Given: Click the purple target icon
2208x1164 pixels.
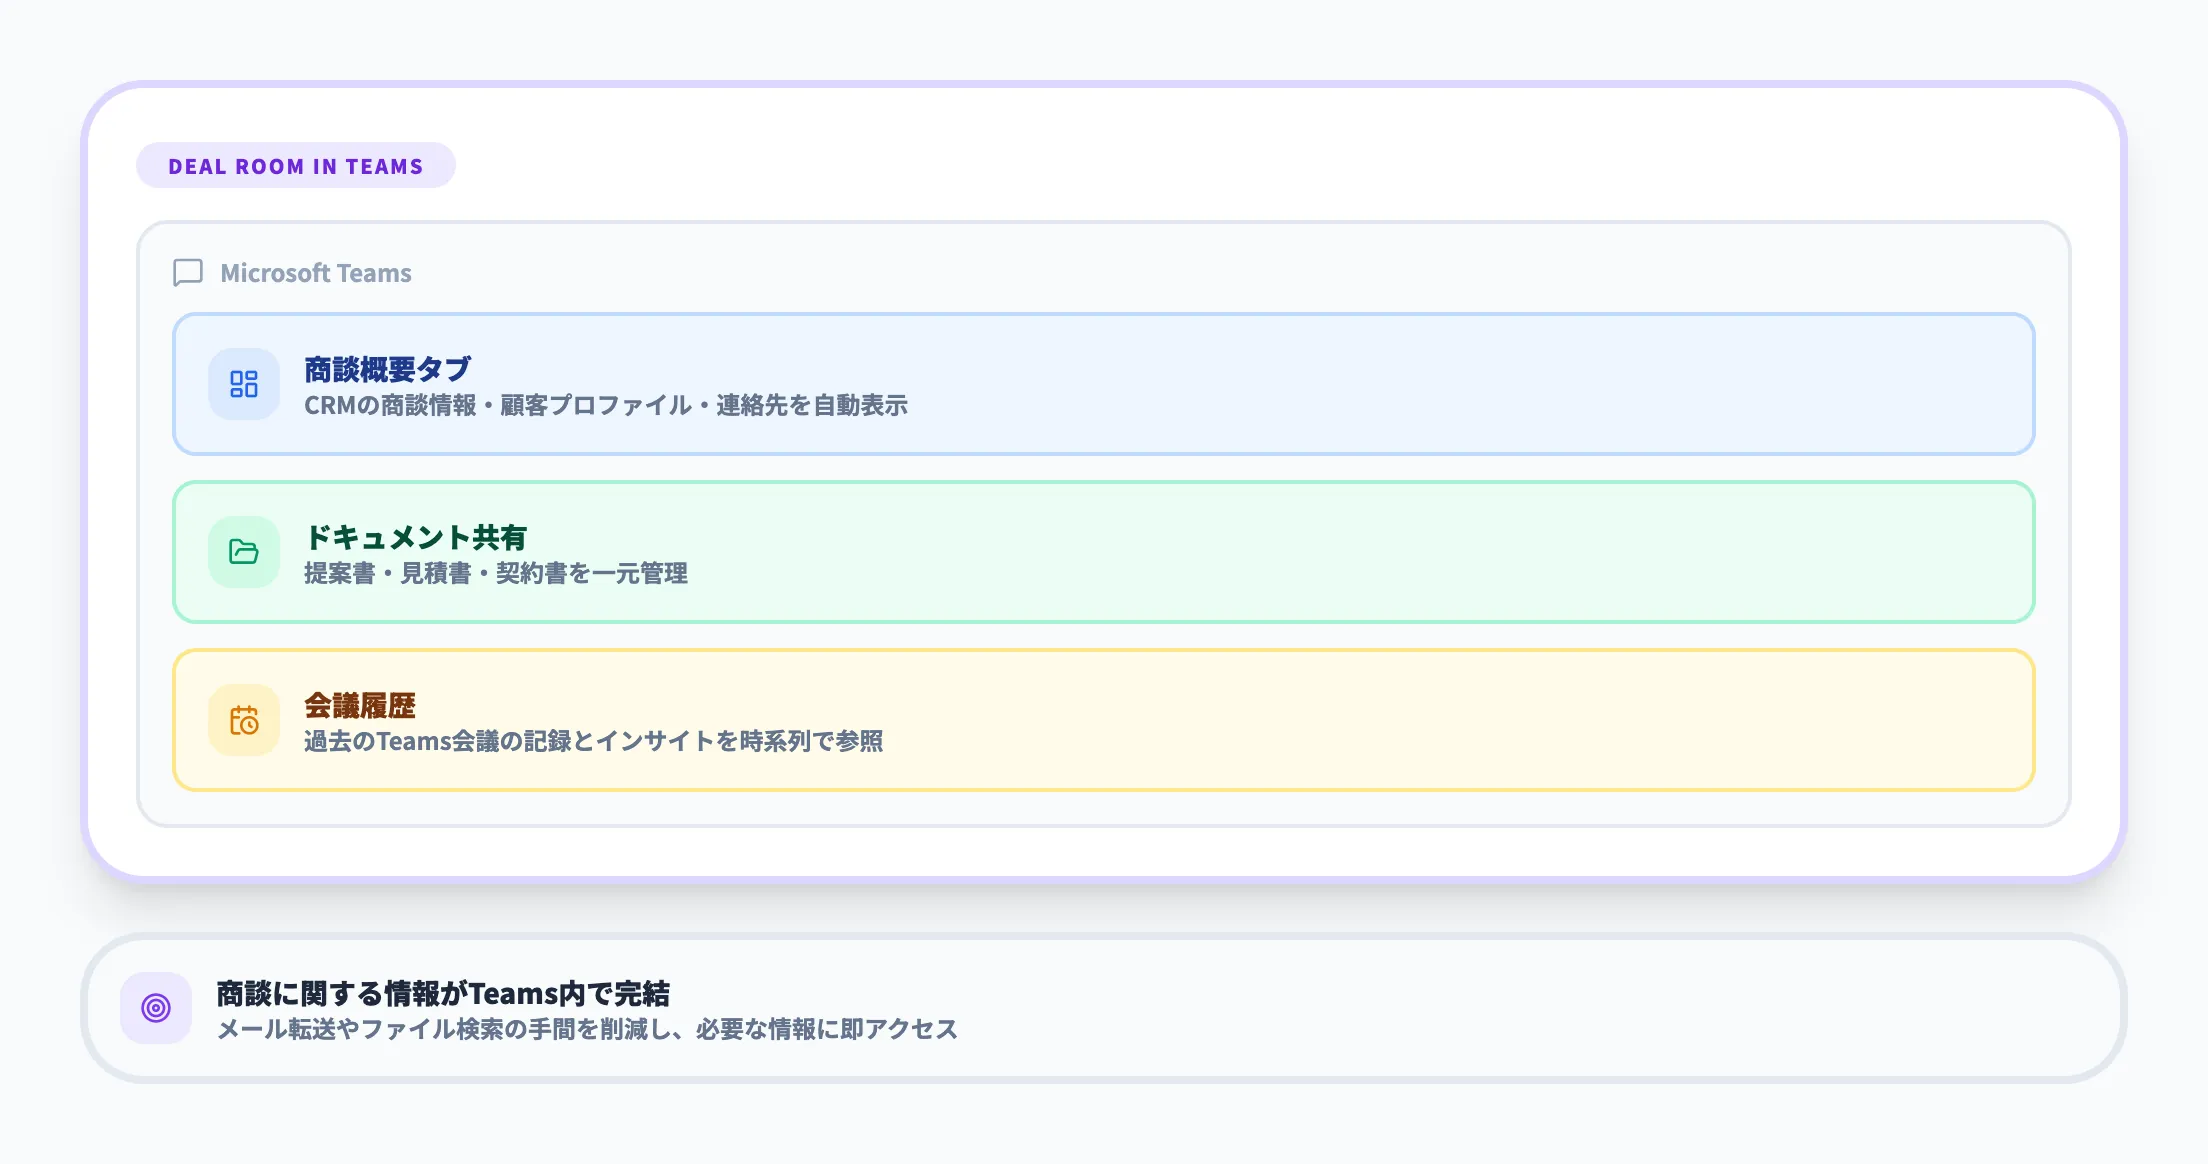Looking at the screenshot, I should [156, 1008].
